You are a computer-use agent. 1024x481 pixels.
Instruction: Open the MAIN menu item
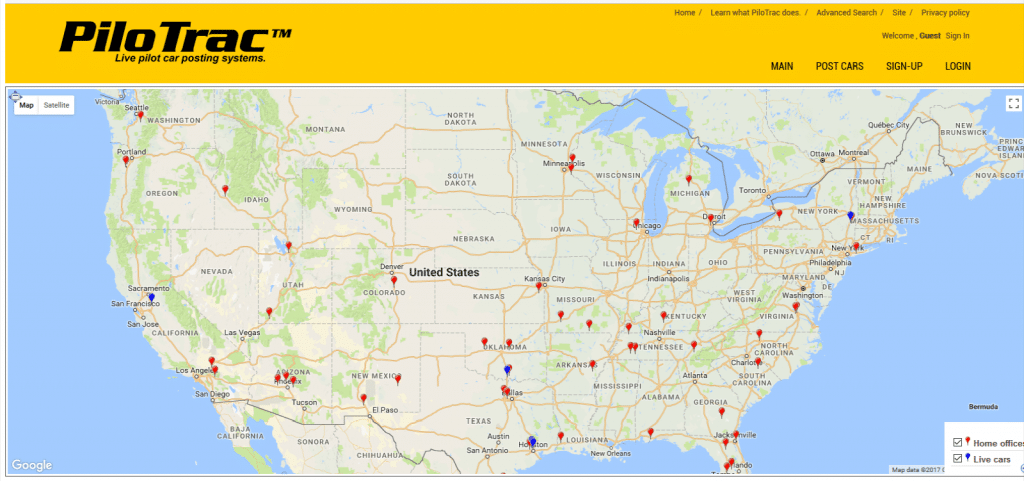[x=782, y=66]
